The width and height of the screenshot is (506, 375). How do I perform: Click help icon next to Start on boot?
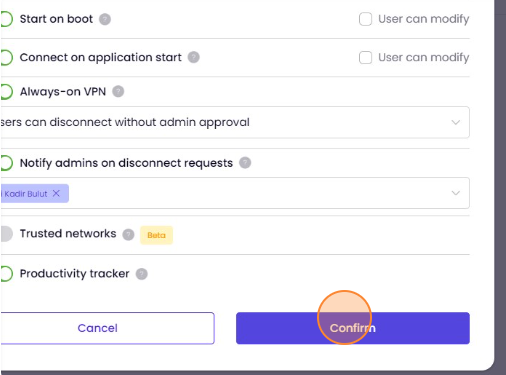(105, 19)
